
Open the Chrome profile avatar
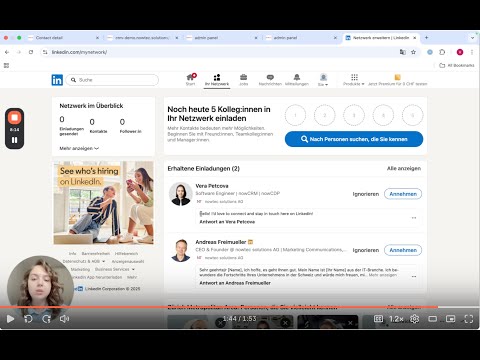[x=460, y=52]
